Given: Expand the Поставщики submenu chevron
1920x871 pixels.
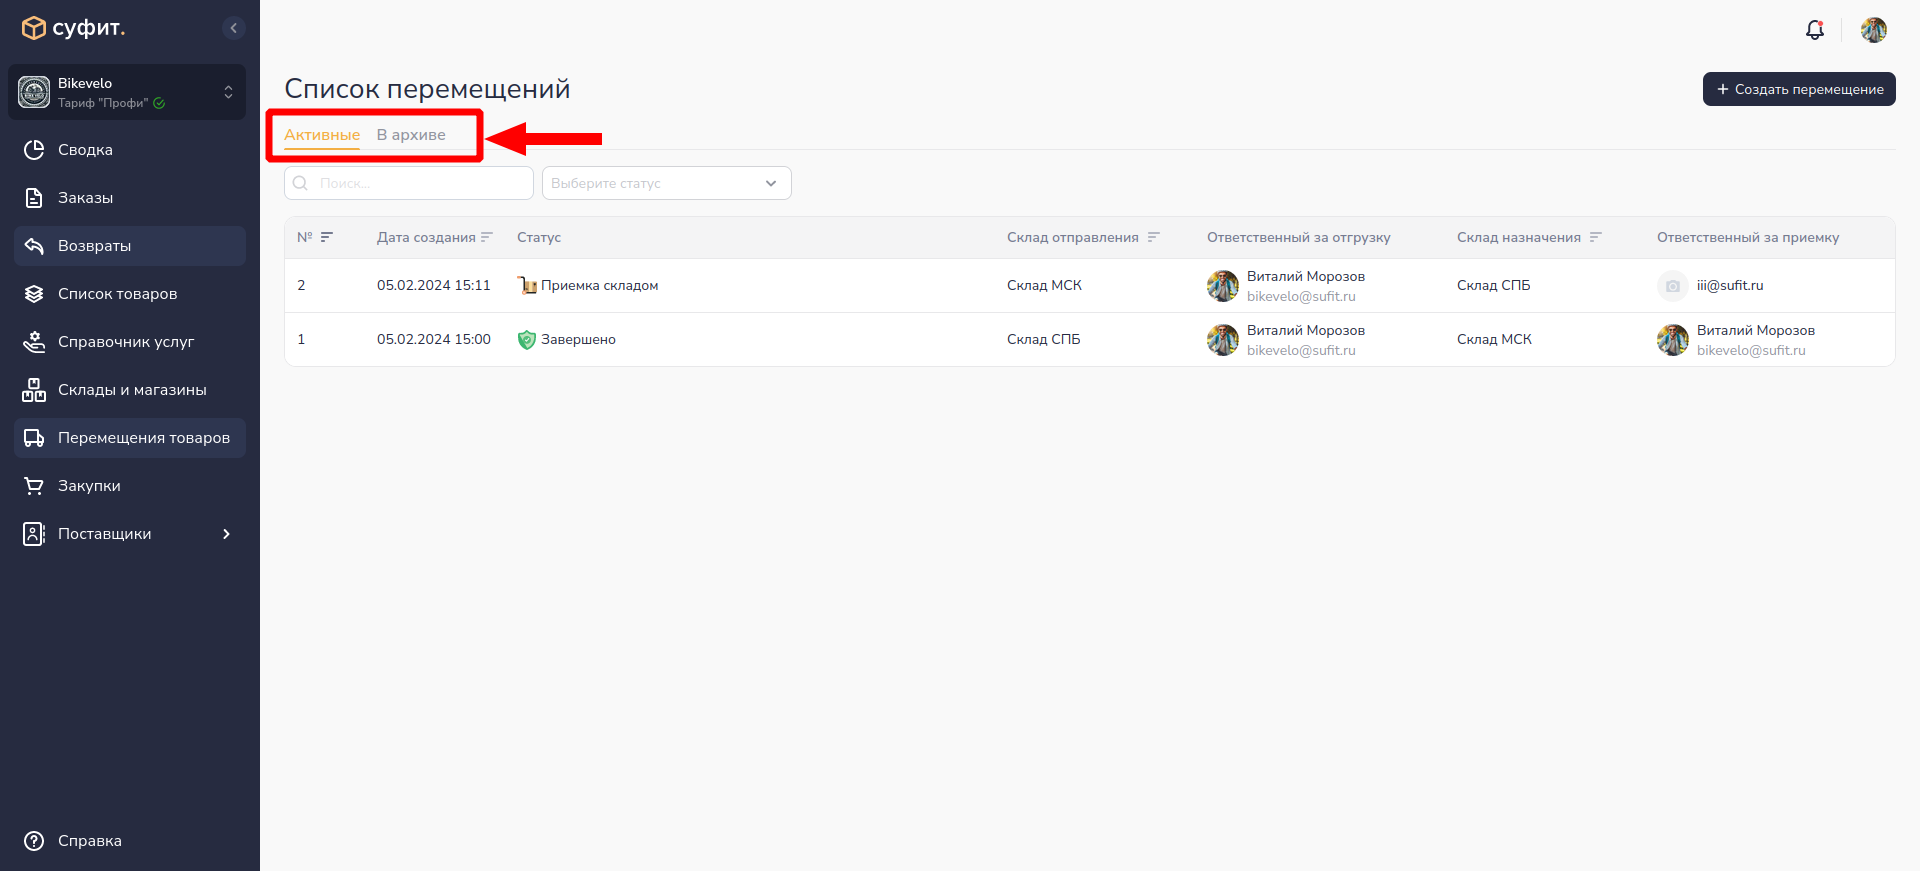Looking at the screenshot, I should (227, 534).
